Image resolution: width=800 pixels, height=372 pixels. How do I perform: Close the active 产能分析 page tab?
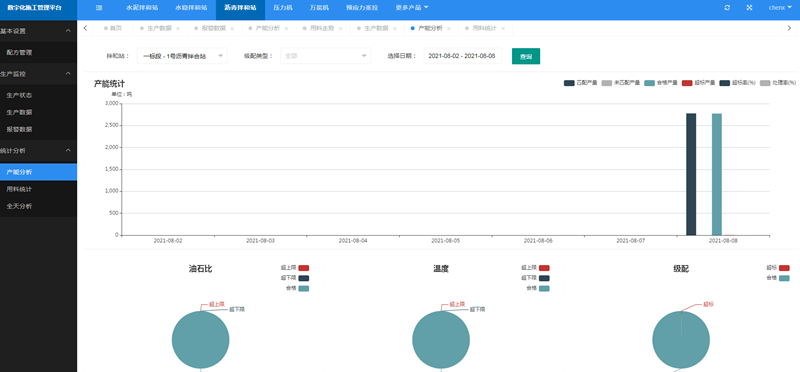[x=448, y=29]
